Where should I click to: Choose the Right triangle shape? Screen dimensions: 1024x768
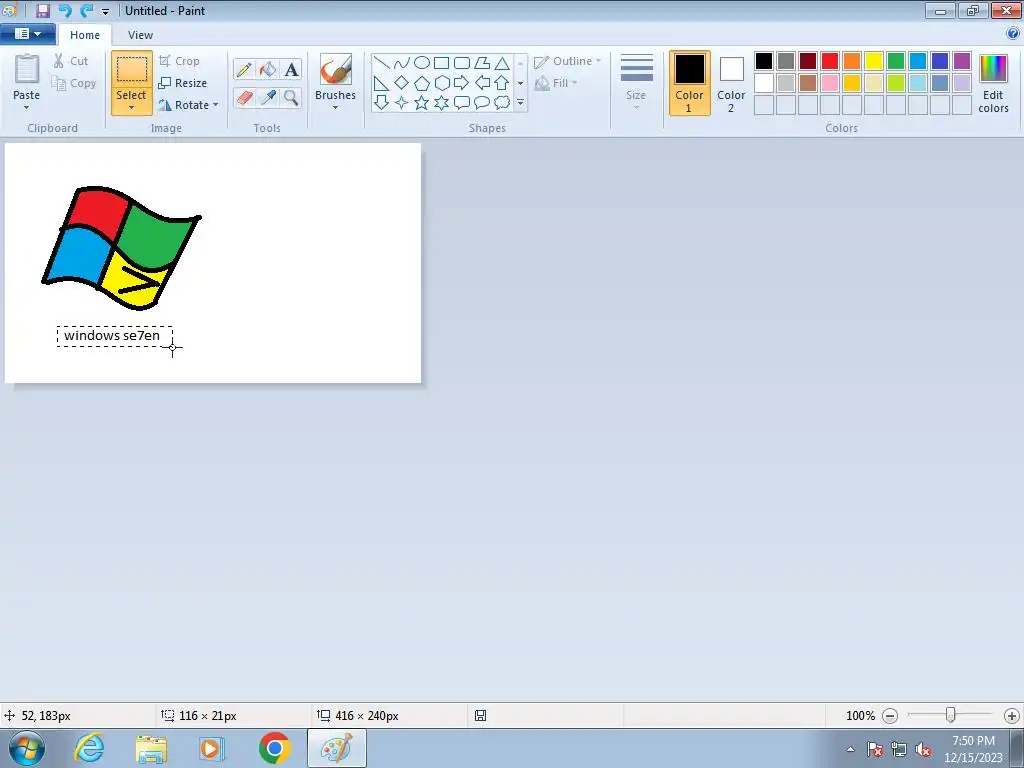[x=381, y=83]
